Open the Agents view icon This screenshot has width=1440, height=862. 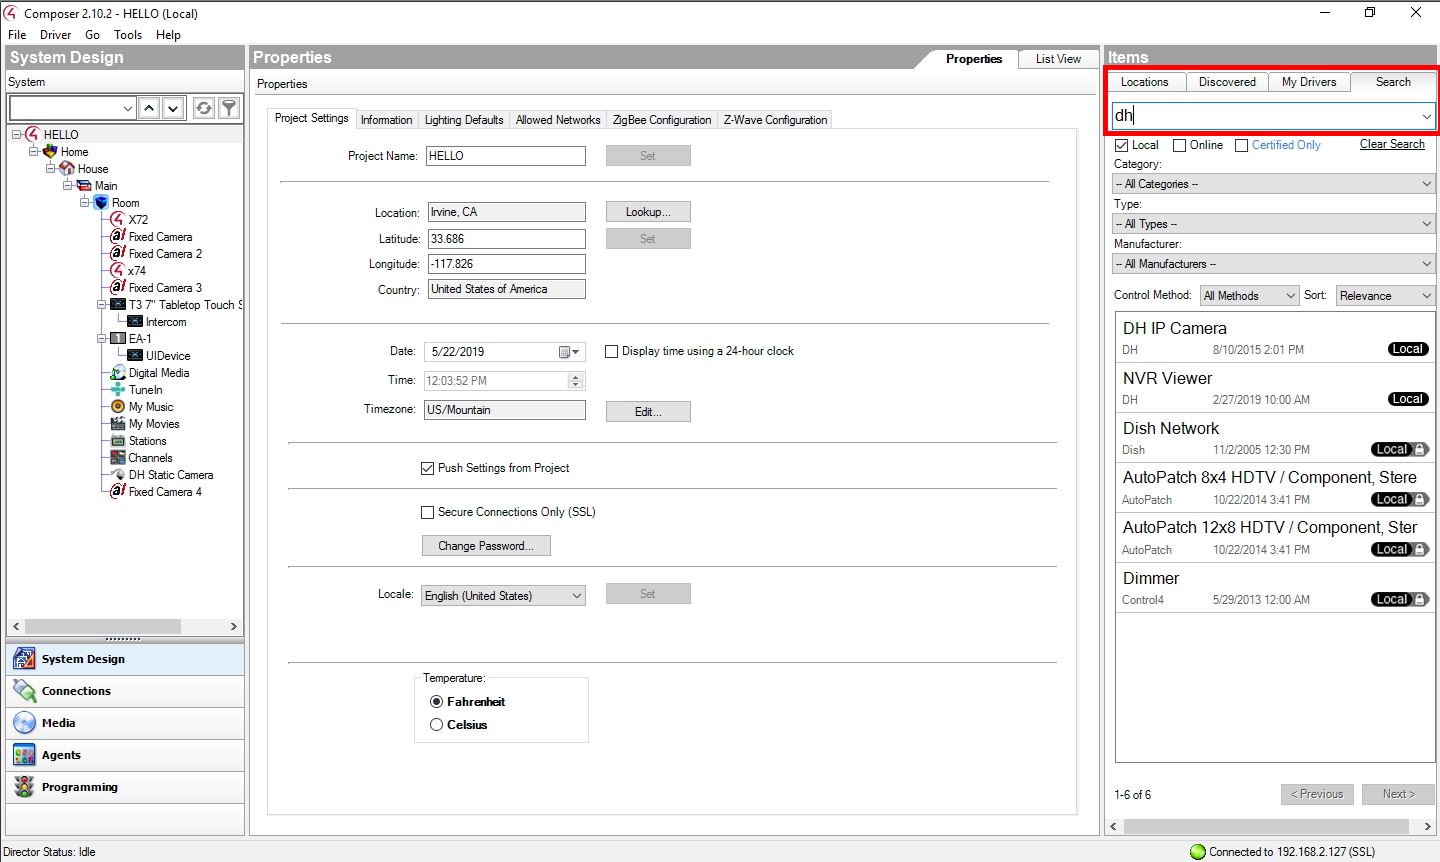coord(24,755)
